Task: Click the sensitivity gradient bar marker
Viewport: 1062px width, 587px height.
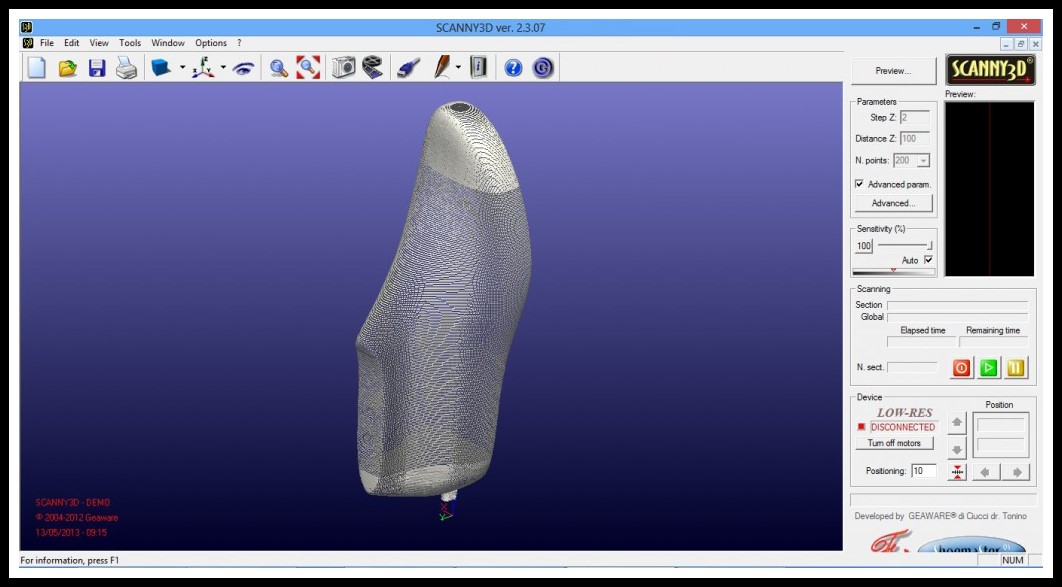Action: tap(893, 271)
